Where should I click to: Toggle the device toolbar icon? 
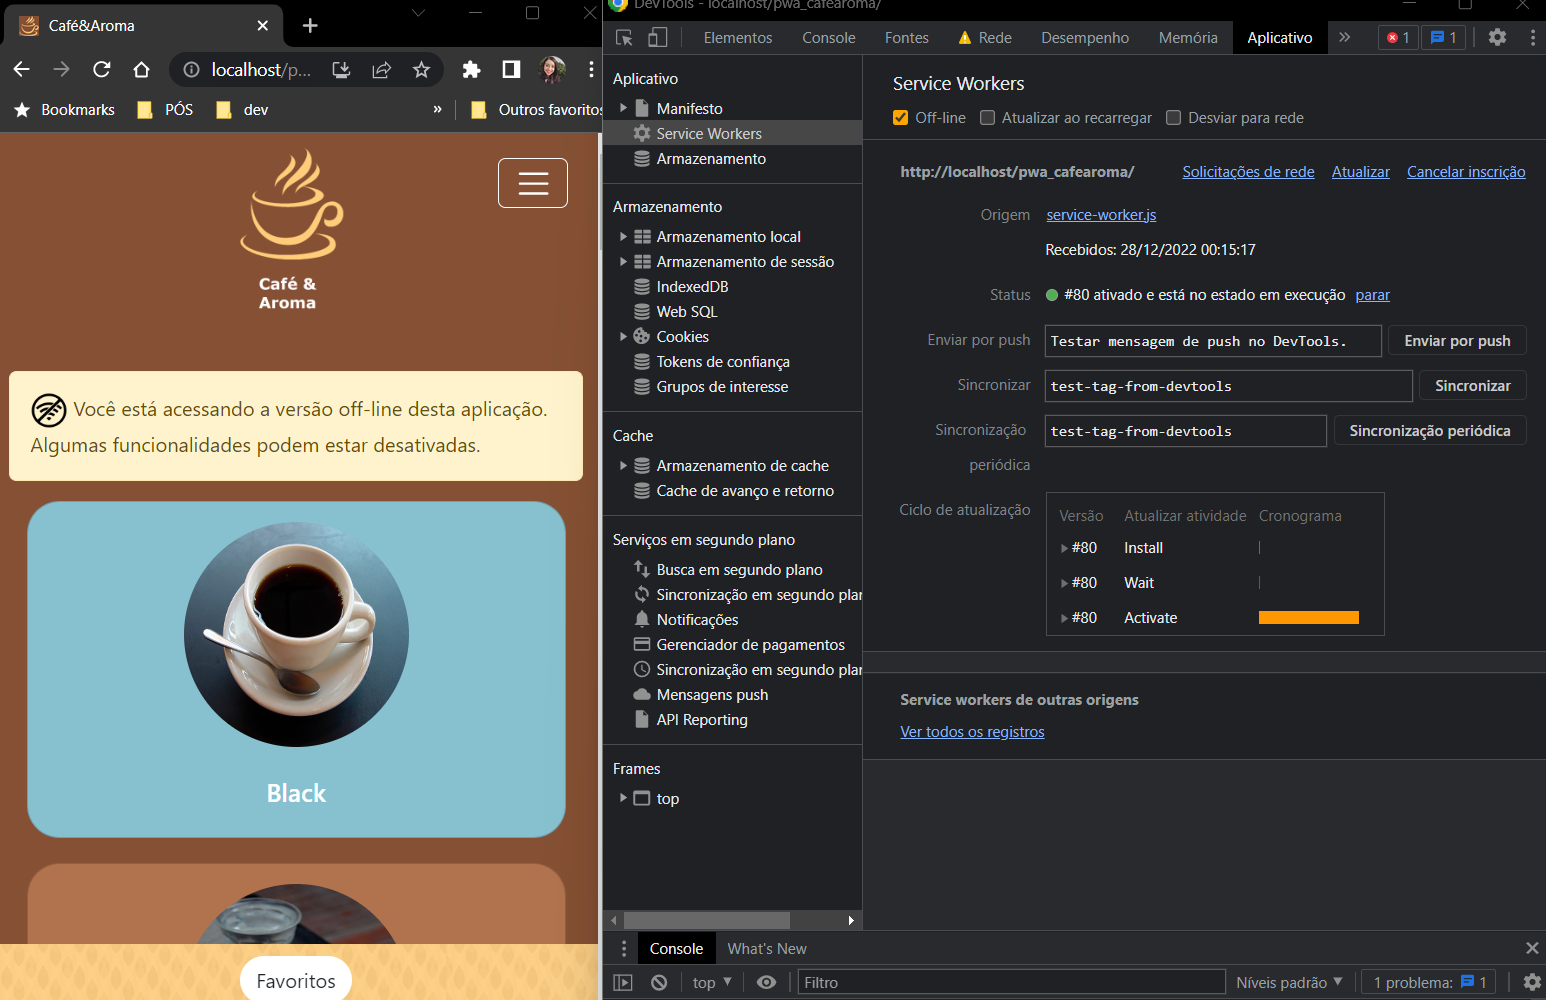[657, 37]
